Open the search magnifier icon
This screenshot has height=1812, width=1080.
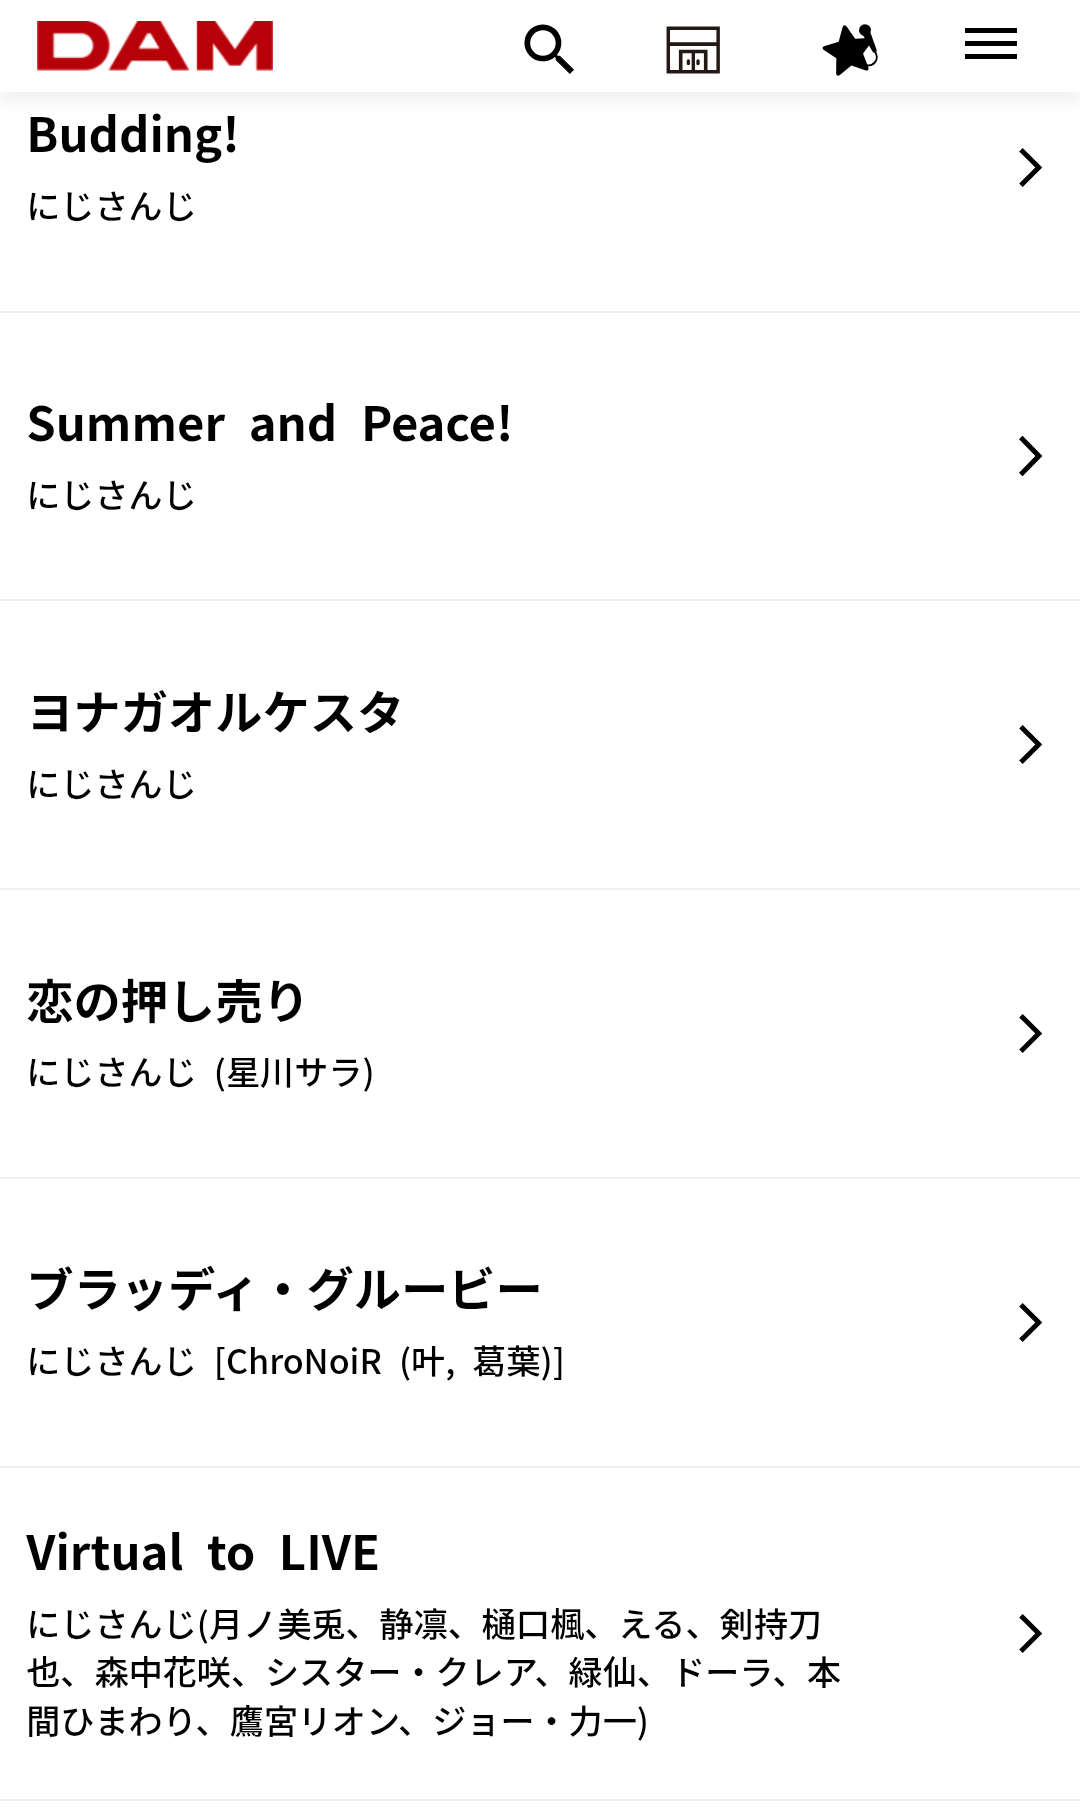[549, 49]
